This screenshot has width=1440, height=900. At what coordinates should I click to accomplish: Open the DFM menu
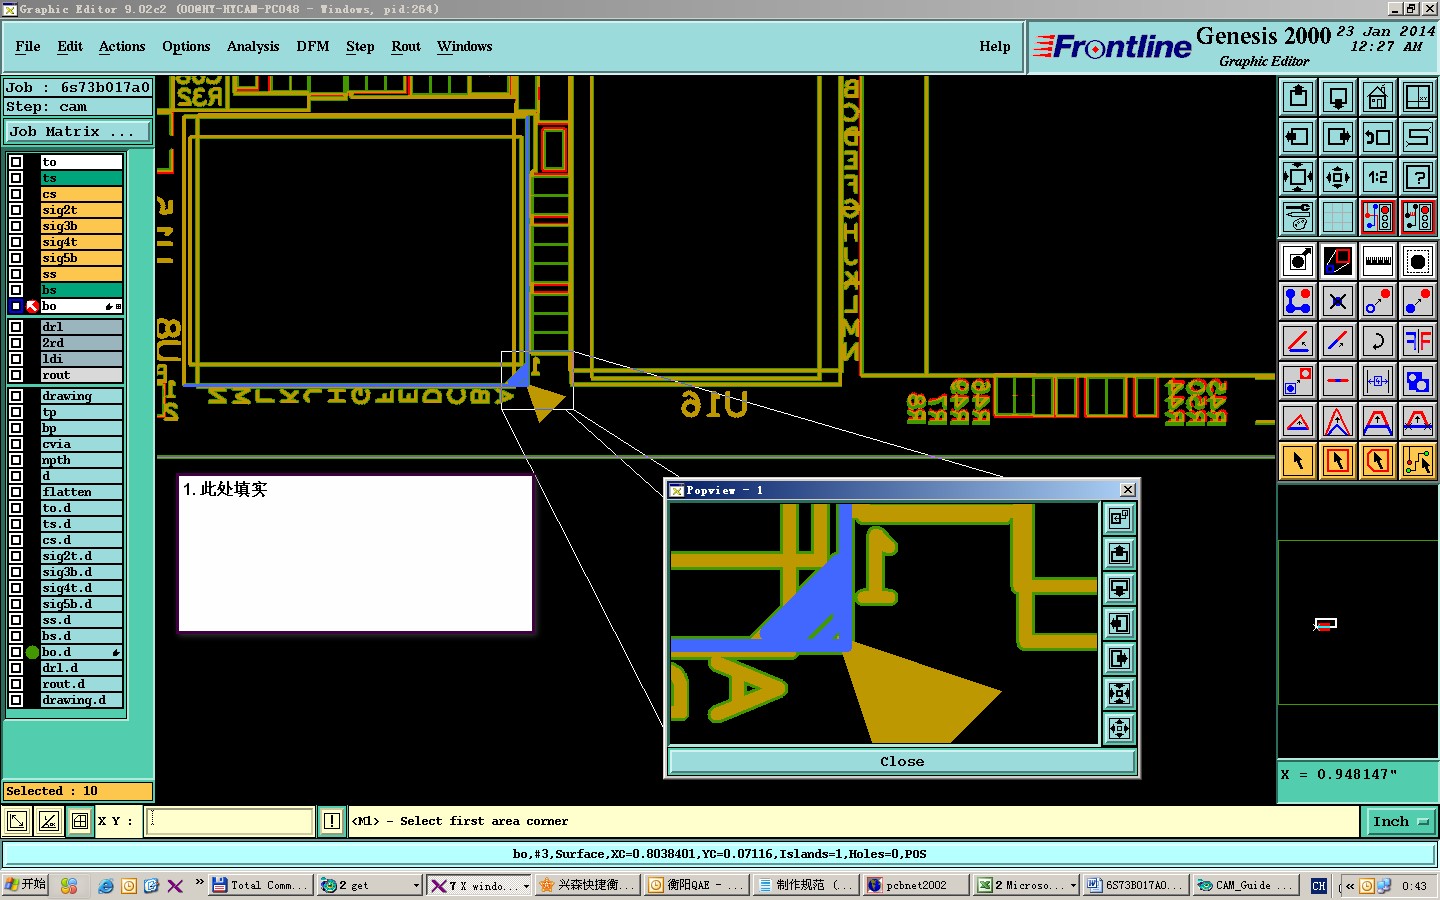click(x=313, y=46)
